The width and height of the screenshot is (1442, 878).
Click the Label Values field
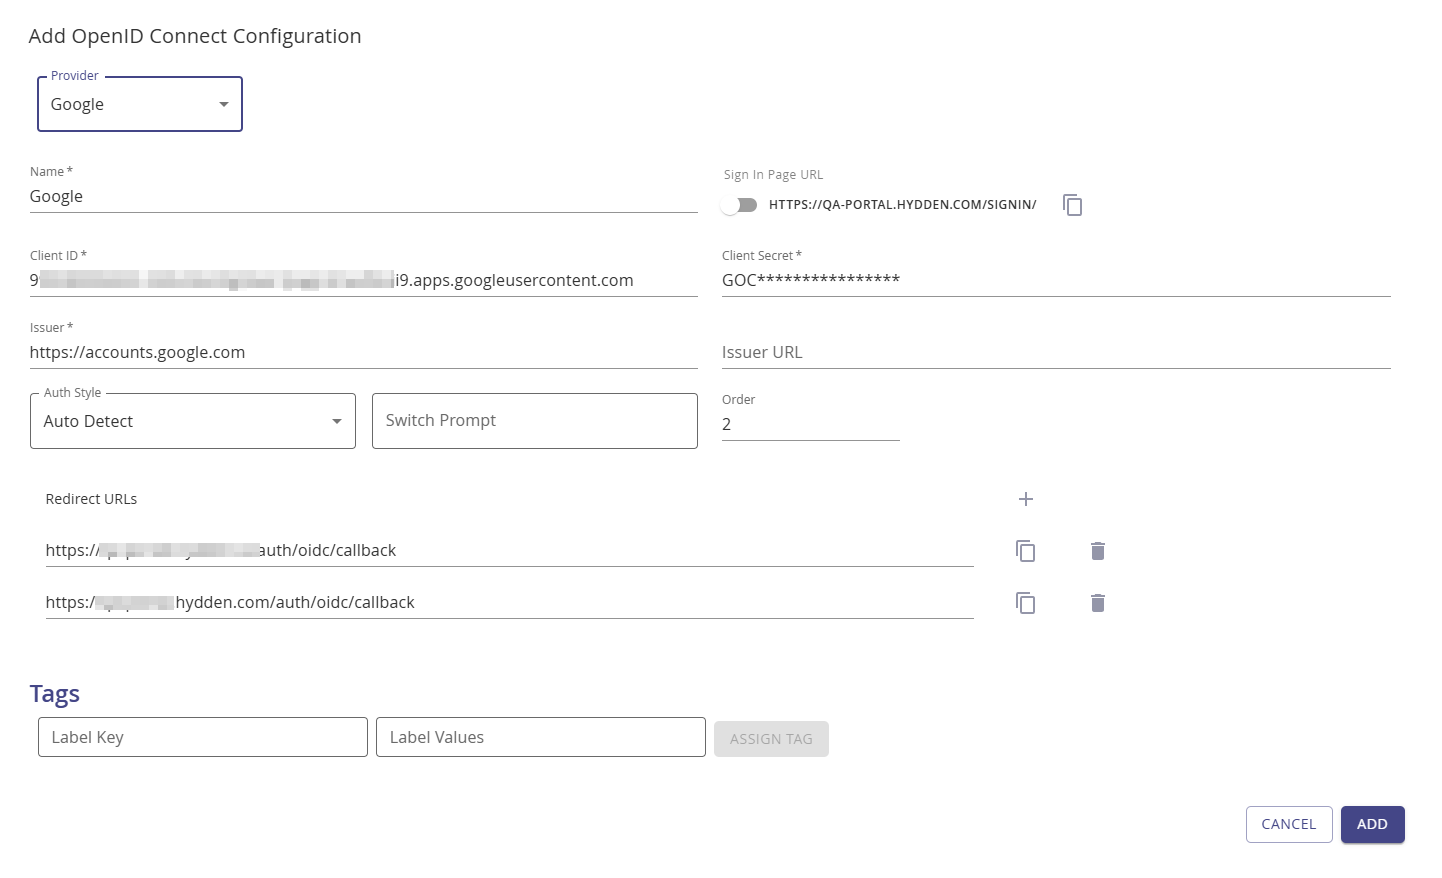click(x=540, y=737)
